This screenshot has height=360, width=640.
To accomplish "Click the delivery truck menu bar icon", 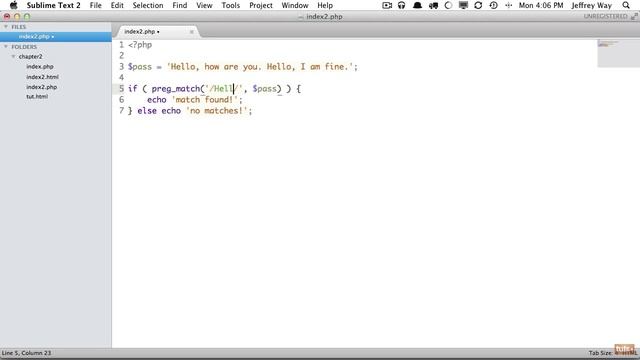I will (433, 5).
